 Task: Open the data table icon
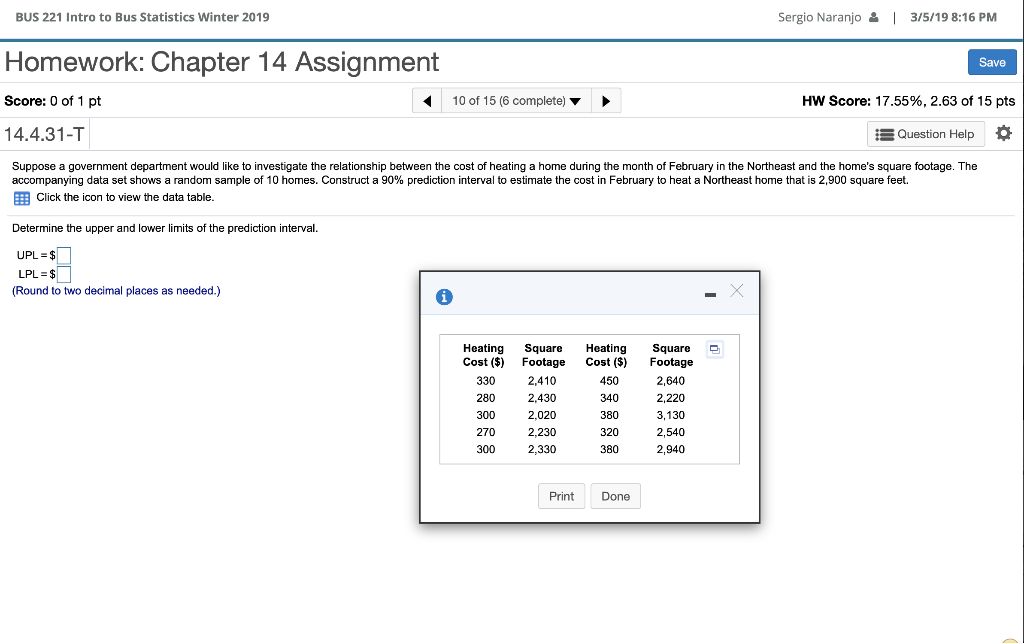coord(20,198)
